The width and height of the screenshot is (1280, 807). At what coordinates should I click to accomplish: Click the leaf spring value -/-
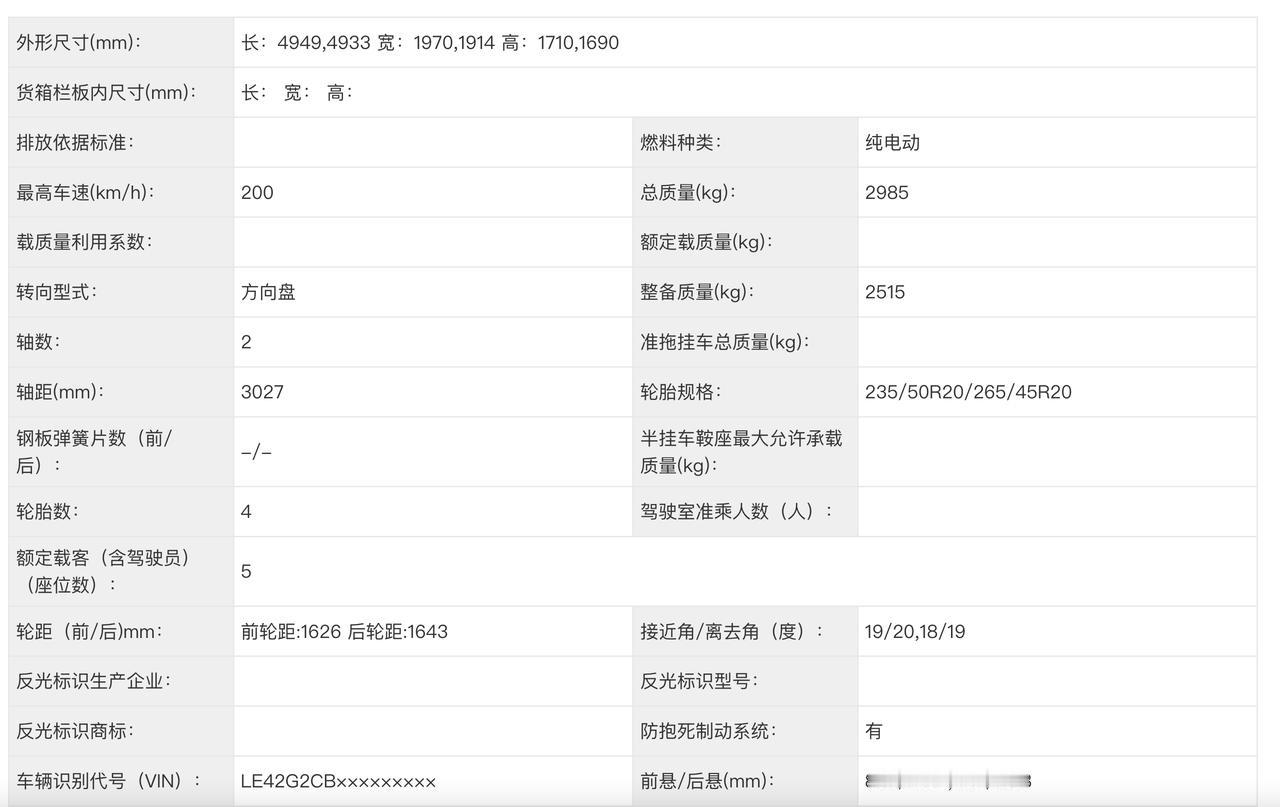pyautogui.click(x=256, y=452)
